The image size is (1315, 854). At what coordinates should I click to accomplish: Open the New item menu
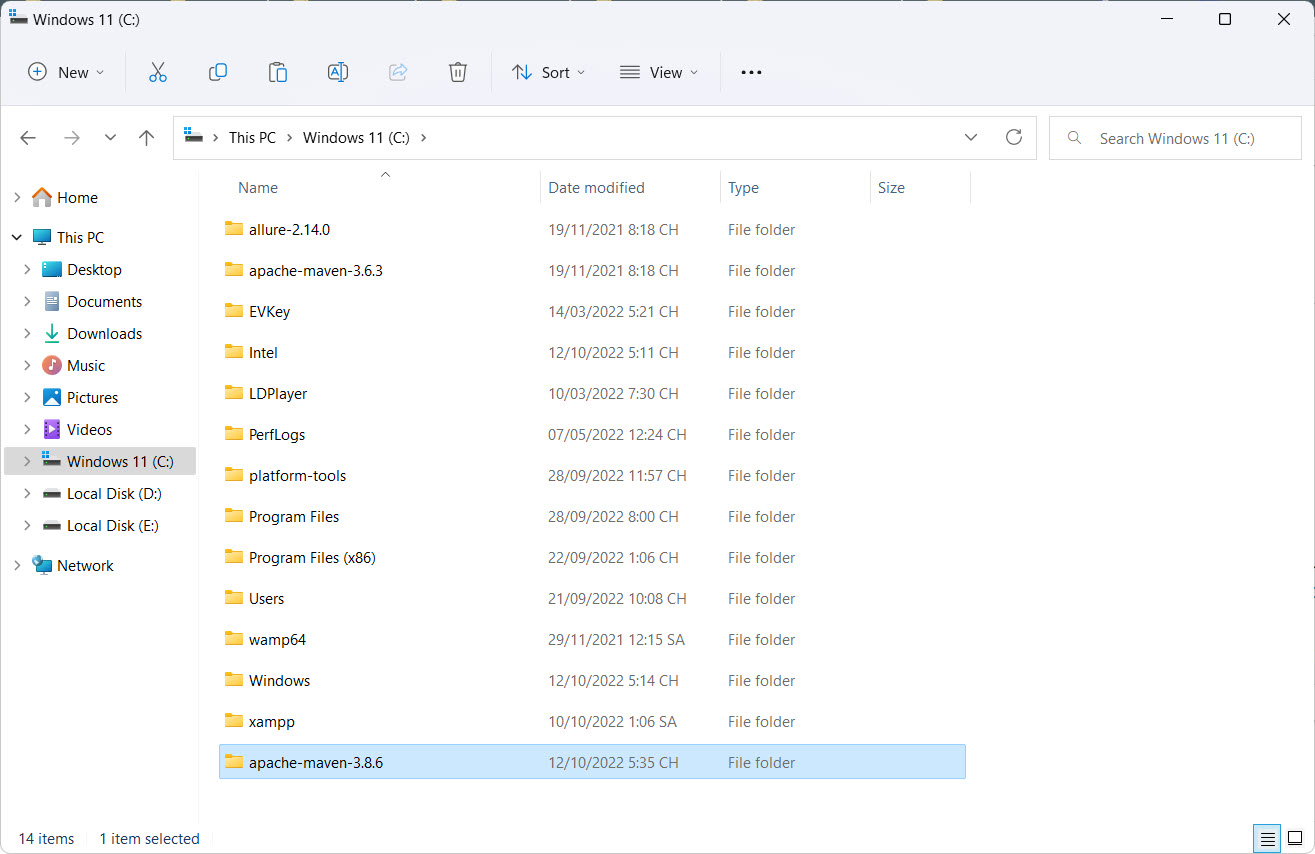click(66, 72)
